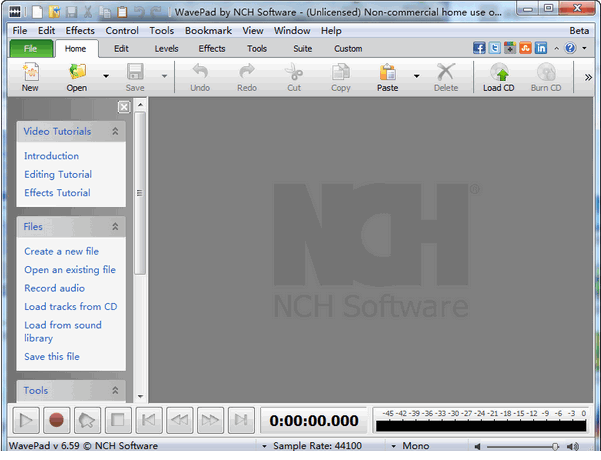This screenshot has height=460, width=601.
Task: Click the Load CD icon
Action: [499, 72]
